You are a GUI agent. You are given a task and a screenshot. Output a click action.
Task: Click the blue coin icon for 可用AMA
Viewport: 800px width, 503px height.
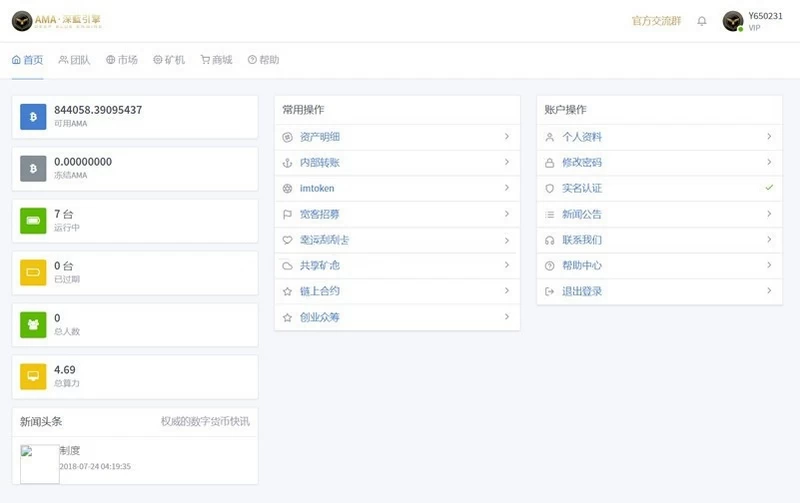[33, 117]
